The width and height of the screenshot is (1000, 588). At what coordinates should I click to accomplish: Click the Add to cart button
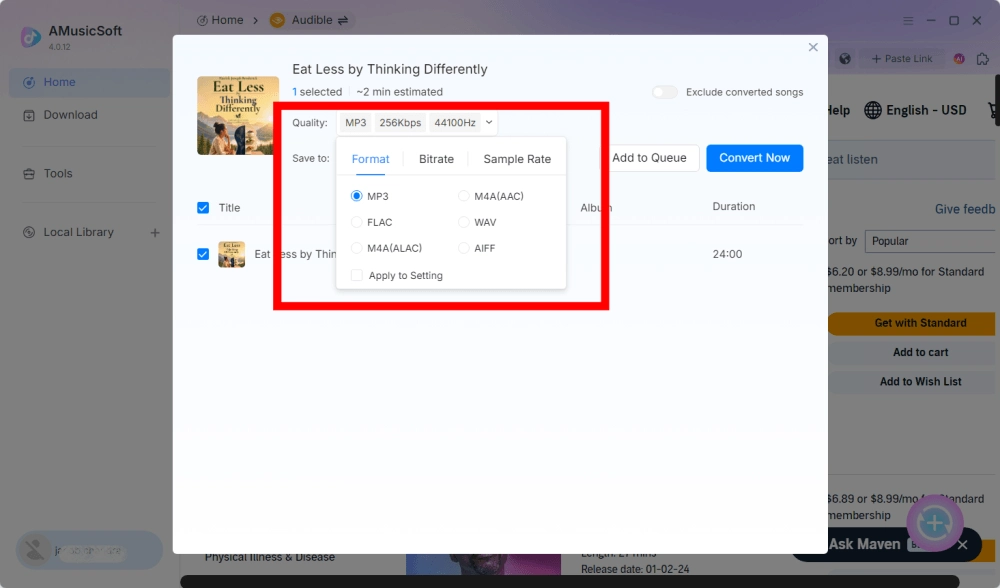click(913, 352)
